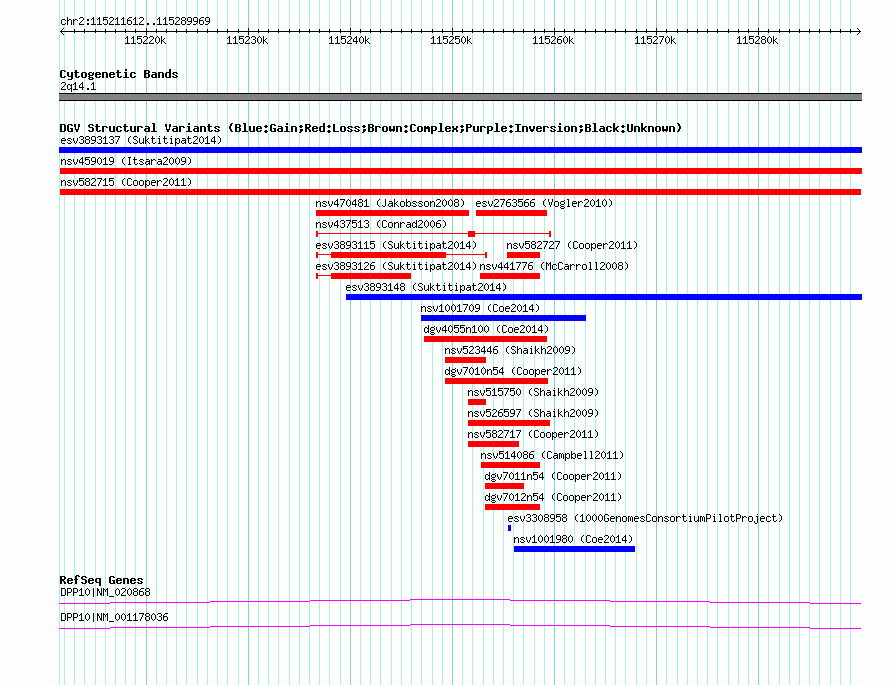Click the 115220k ruler tick label

(145, 40)
